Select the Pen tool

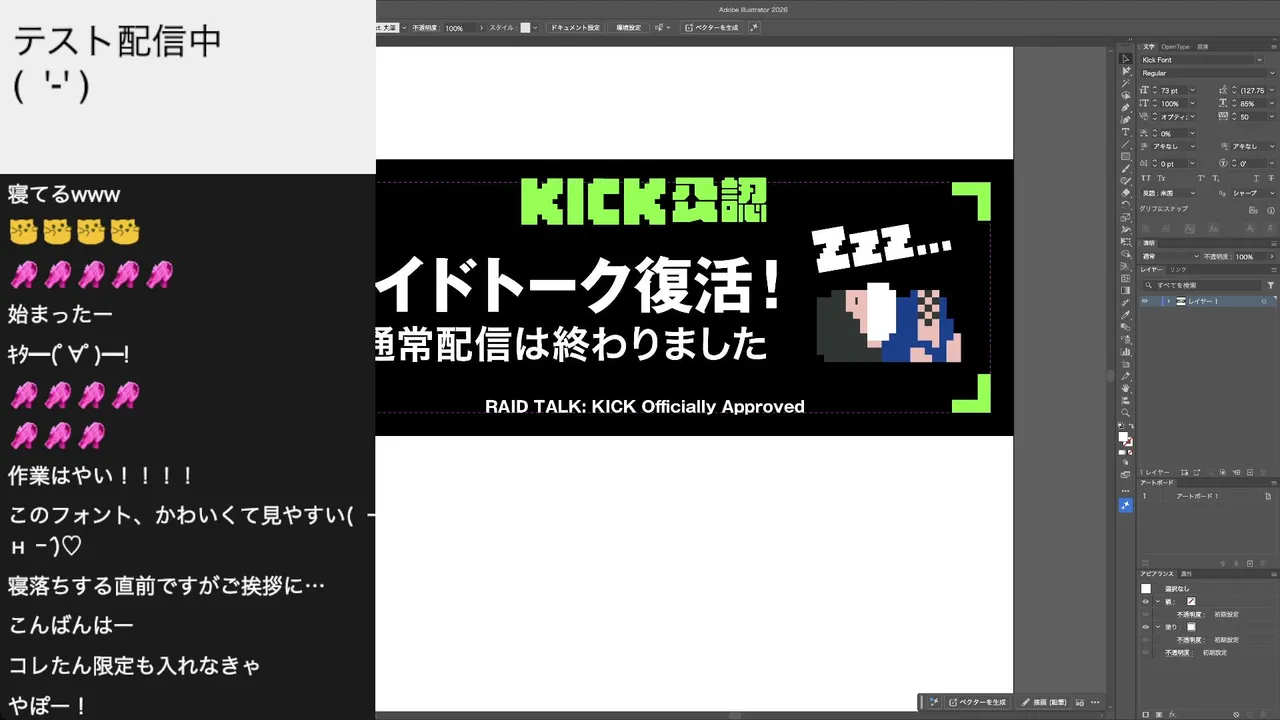[1125, 107]
